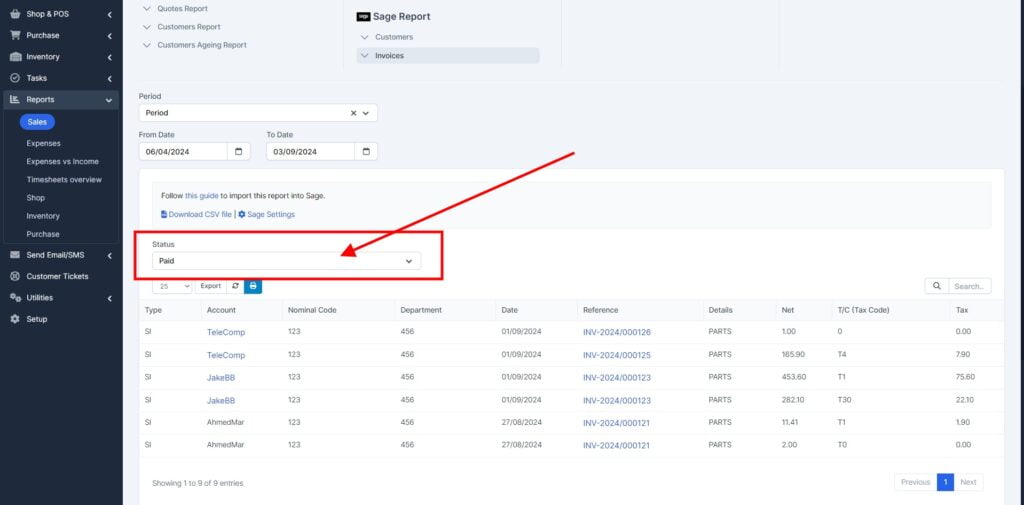Click the blue print icon button
The width and height of the screenshot is (1024, 505).
tap(253, 286)
